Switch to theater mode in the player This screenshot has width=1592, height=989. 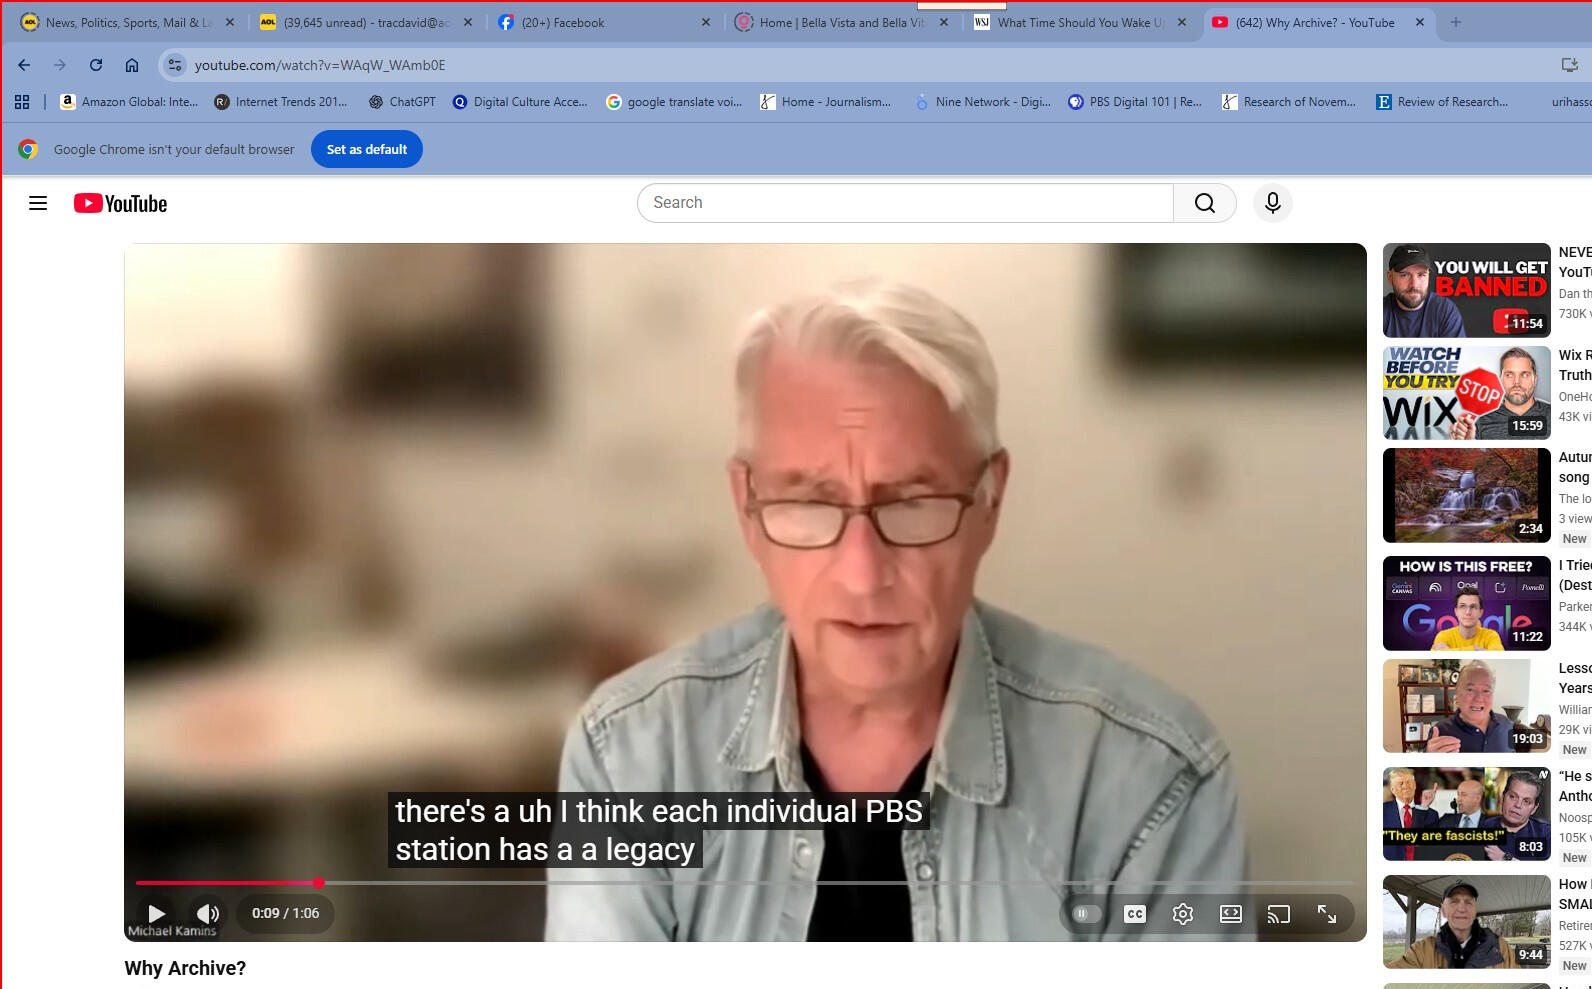[x=1230, y=914]
